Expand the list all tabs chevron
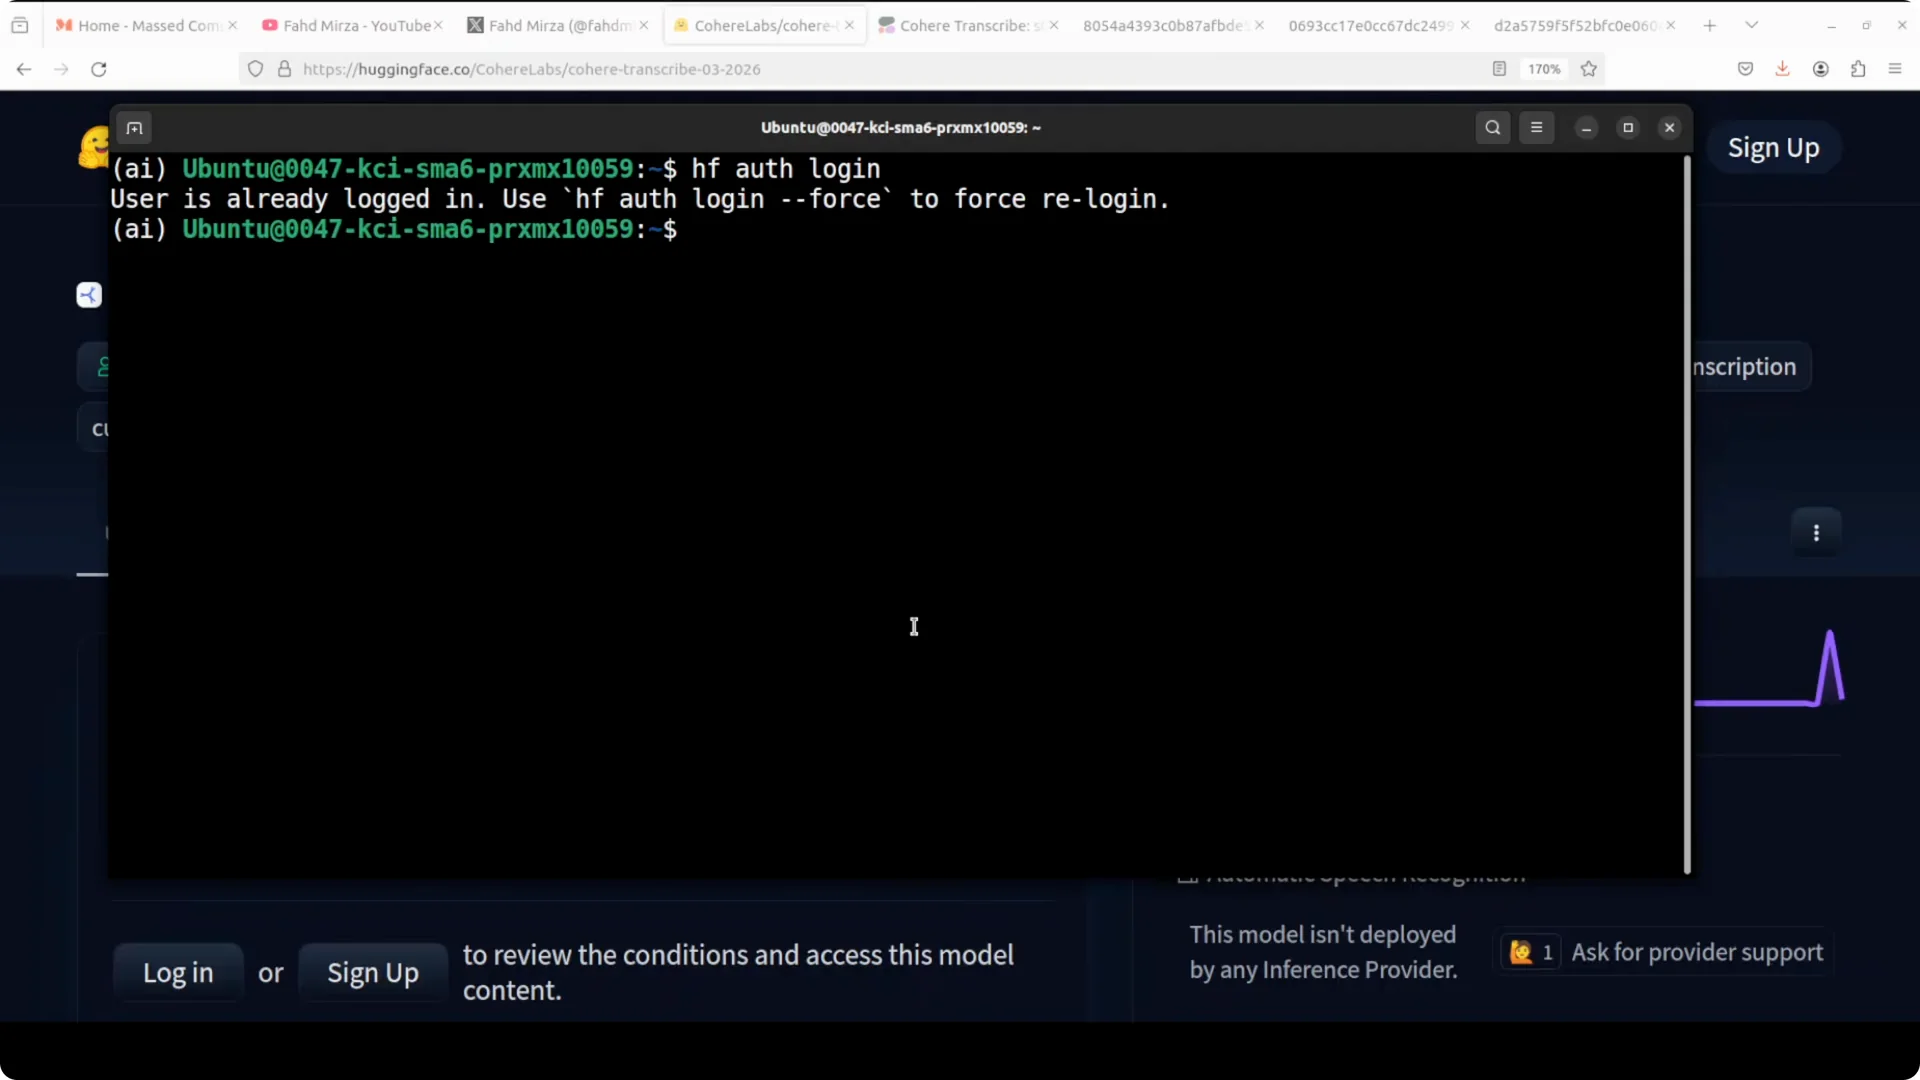 point(1752,25)
